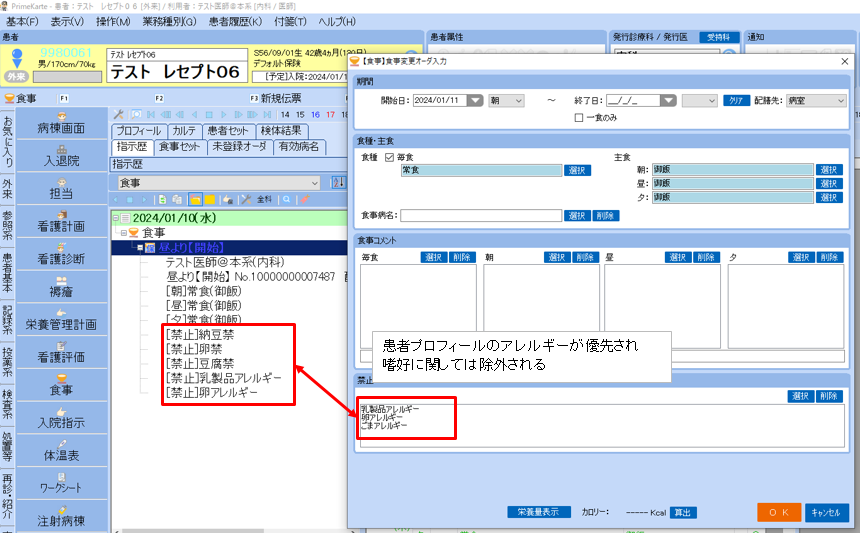Click the open folder with arrow icon
This screenshot has height=533, width=860.
tap(195, 200)
